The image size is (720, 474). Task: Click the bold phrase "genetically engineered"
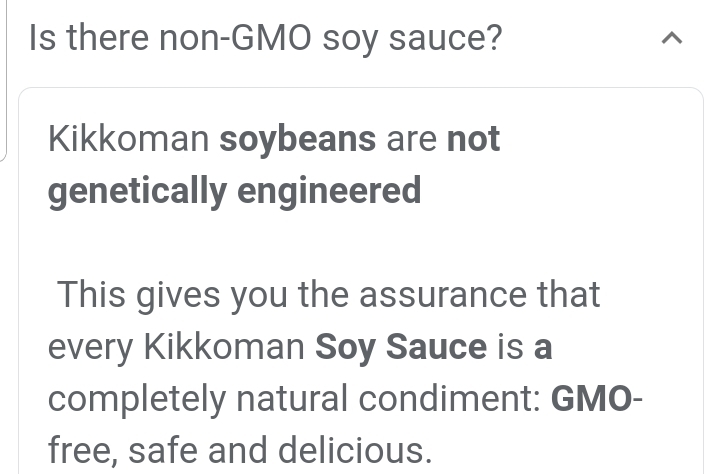point(234,190)
